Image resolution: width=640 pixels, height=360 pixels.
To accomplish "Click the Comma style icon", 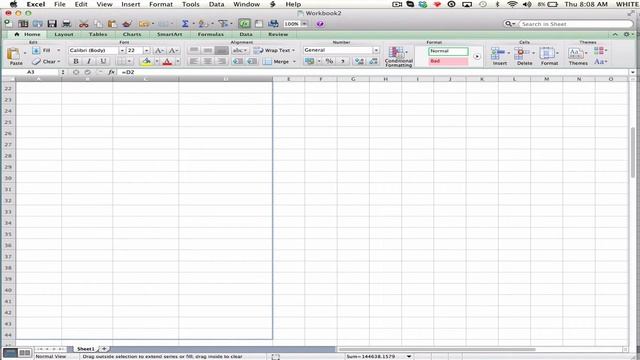I will point(343,61).
